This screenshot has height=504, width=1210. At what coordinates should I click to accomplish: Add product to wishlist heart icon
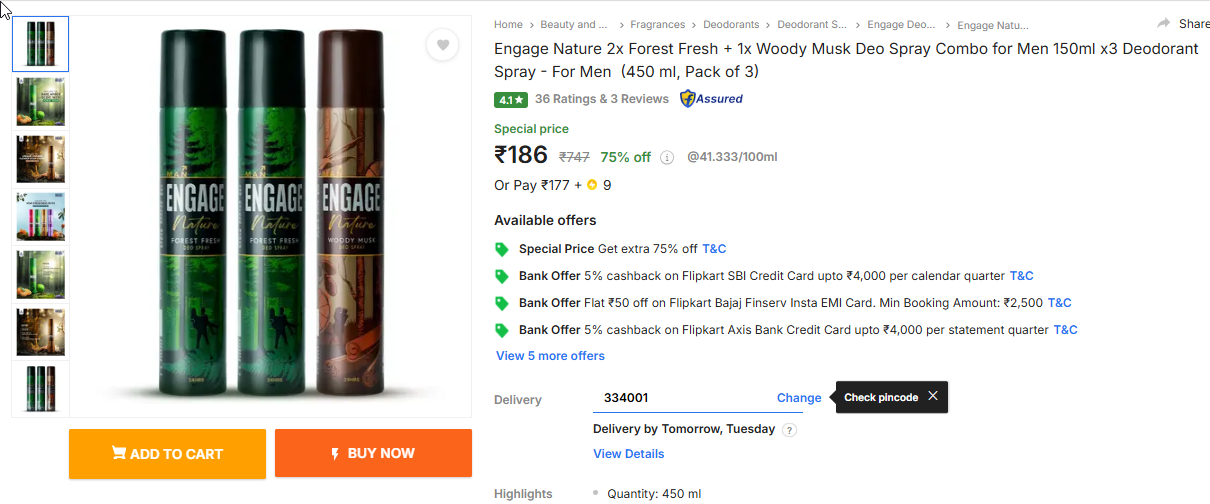click(x=442, y=45)
